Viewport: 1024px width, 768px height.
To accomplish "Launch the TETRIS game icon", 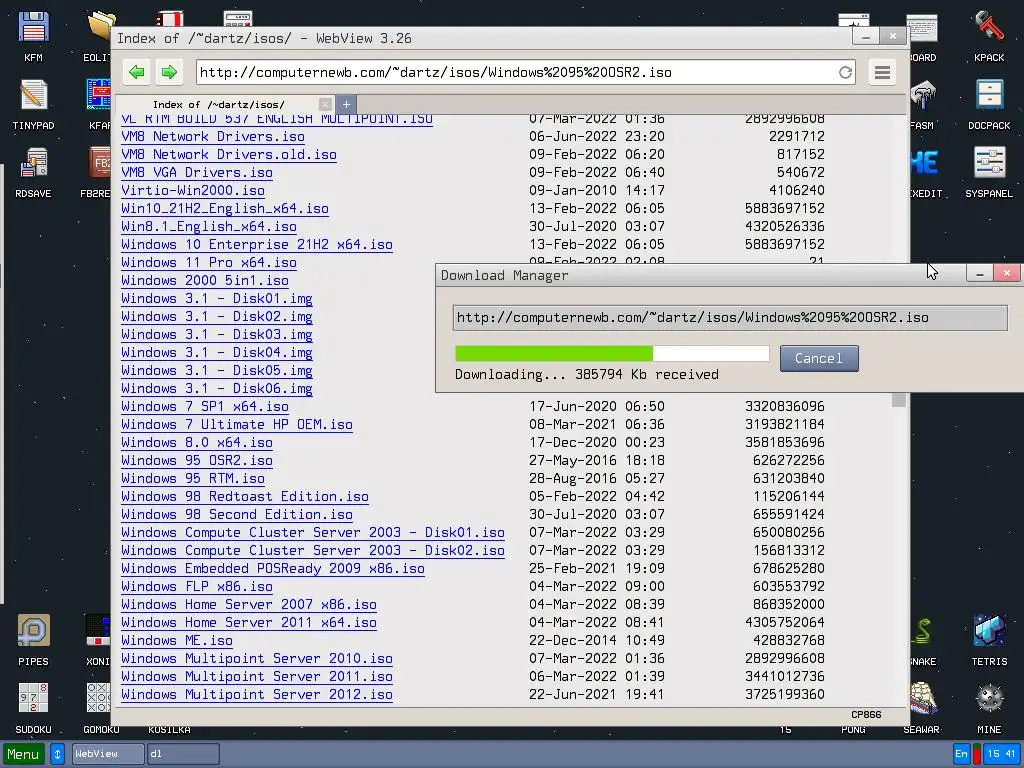I will click(x=989, y=640).
